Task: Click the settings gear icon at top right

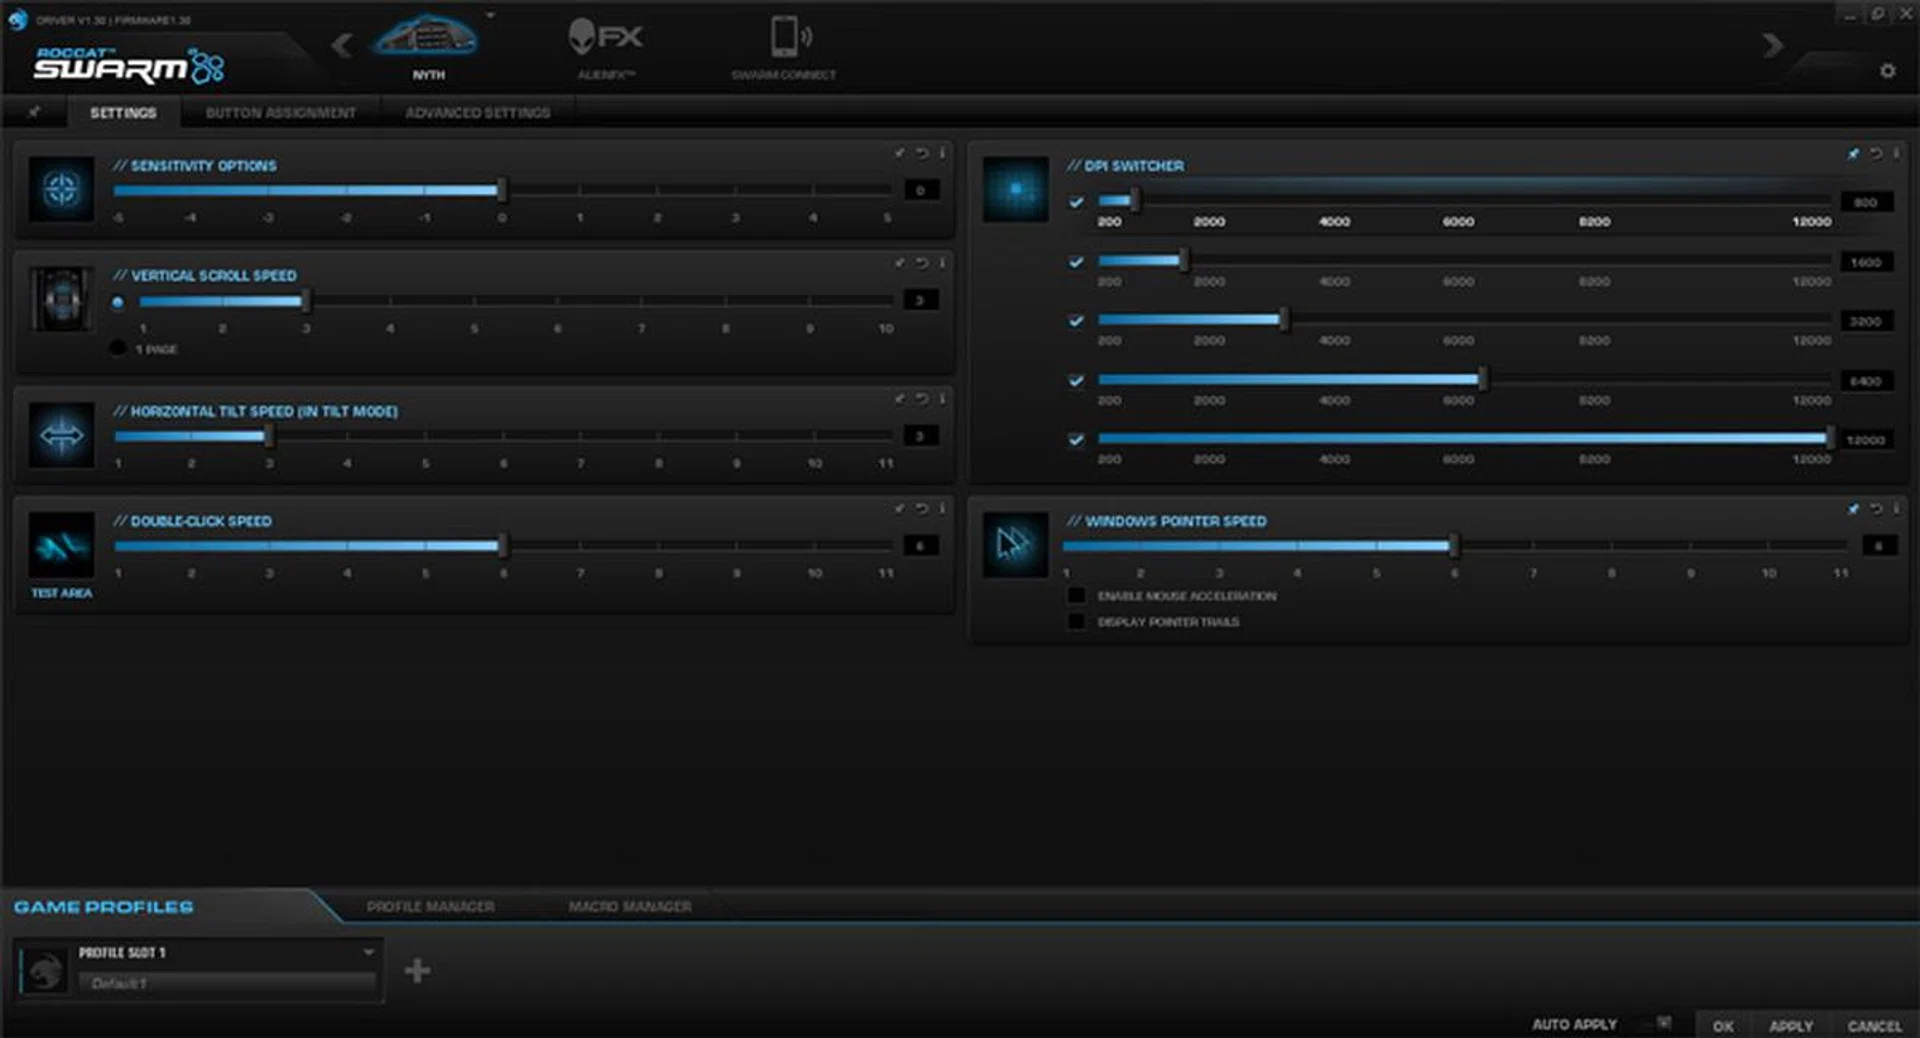Action: (x=1887, y=71)
